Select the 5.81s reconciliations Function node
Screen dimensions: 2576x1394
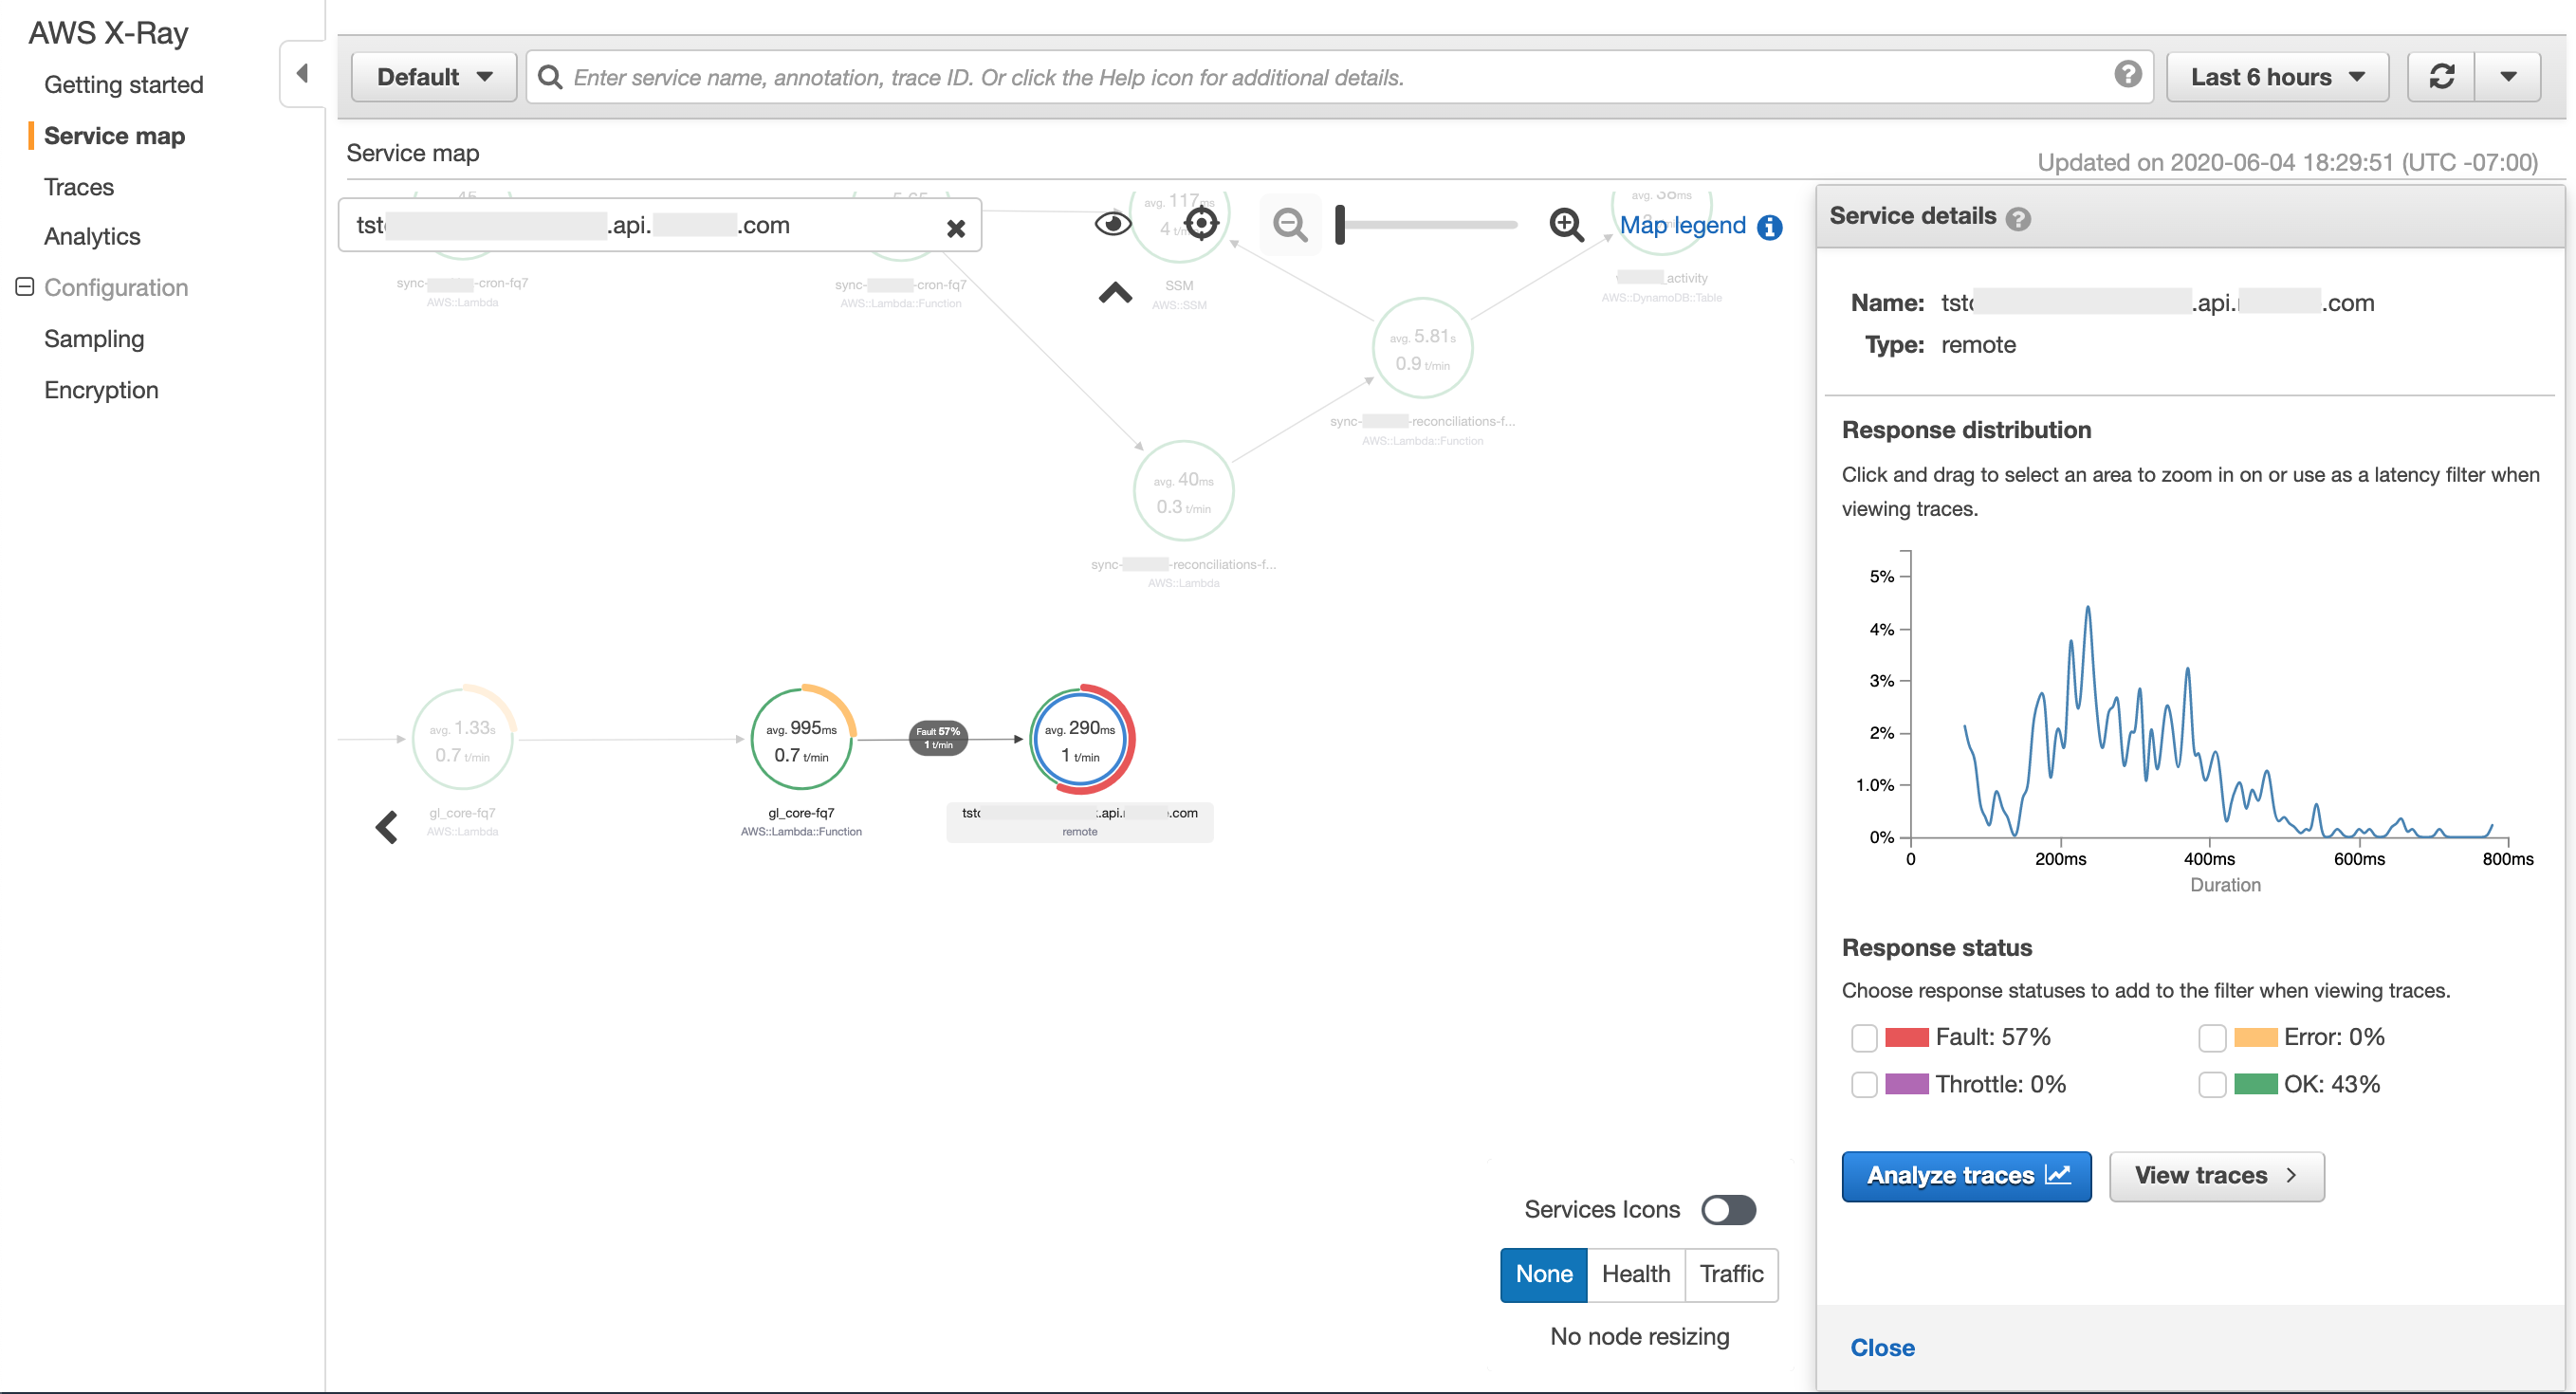1422,349
